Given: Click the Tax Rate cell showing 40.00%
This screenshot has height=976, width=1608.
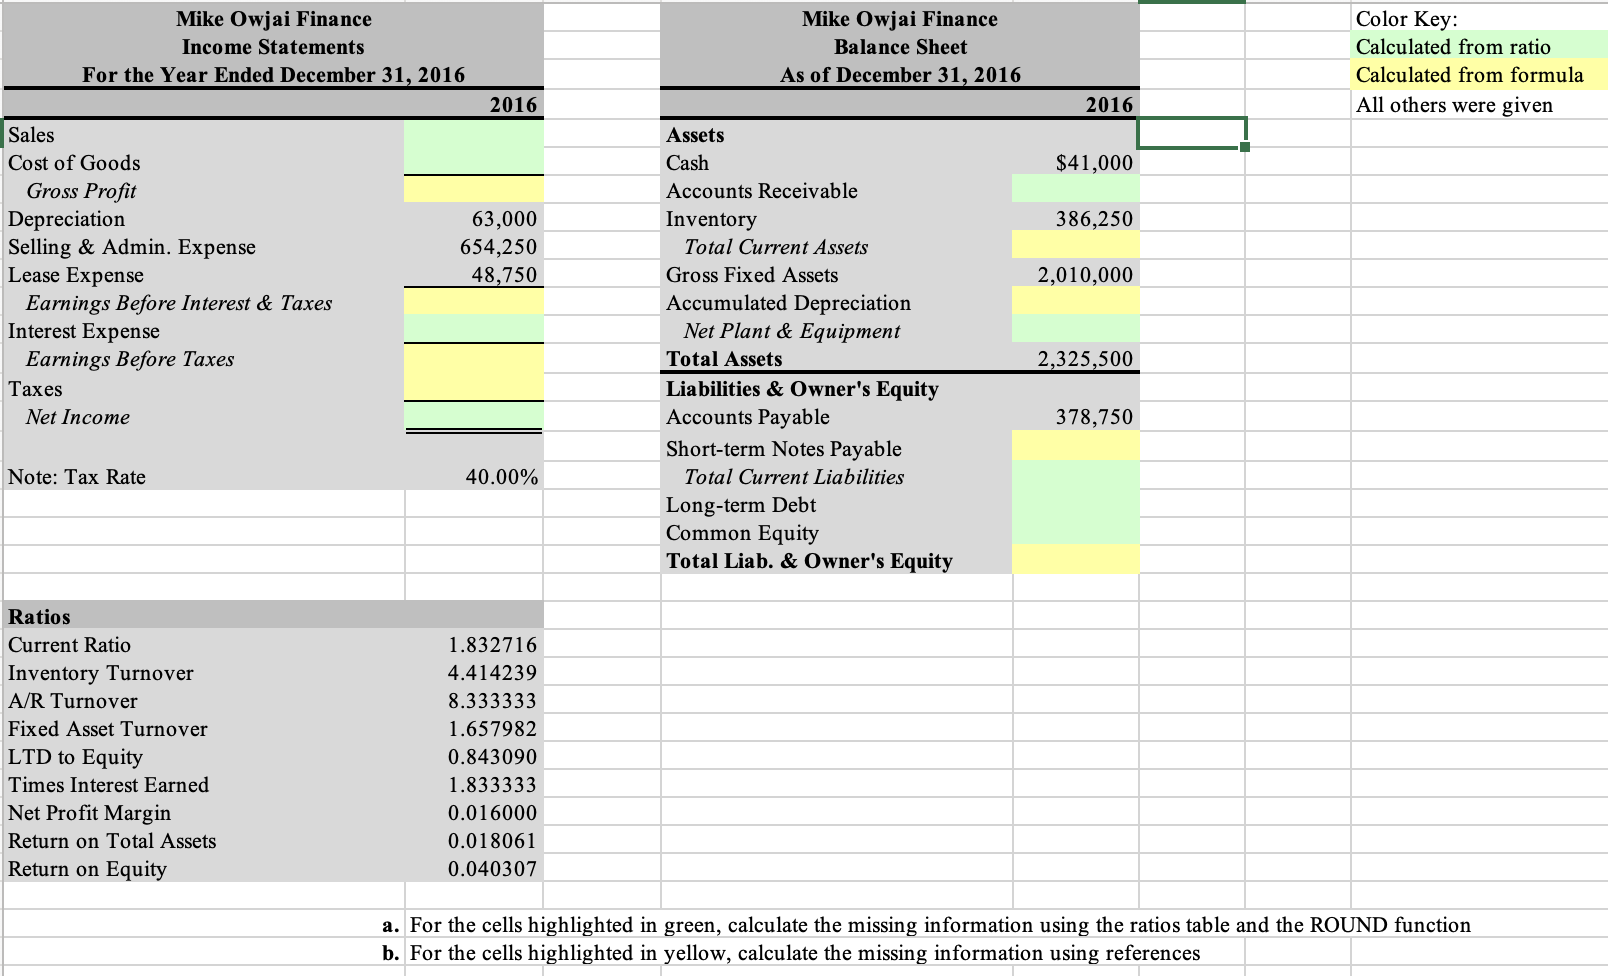Looking at the screenshot, I should (x=473, y=477).
